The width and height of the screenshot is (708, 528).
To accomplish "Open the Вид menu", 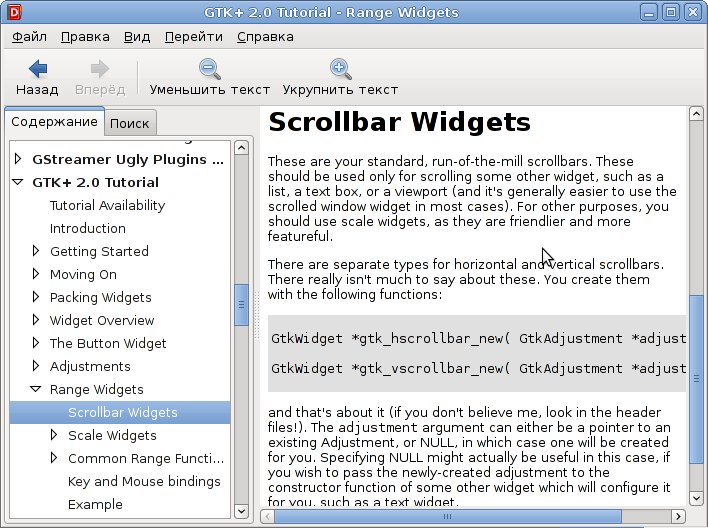I will coord(137,37).
